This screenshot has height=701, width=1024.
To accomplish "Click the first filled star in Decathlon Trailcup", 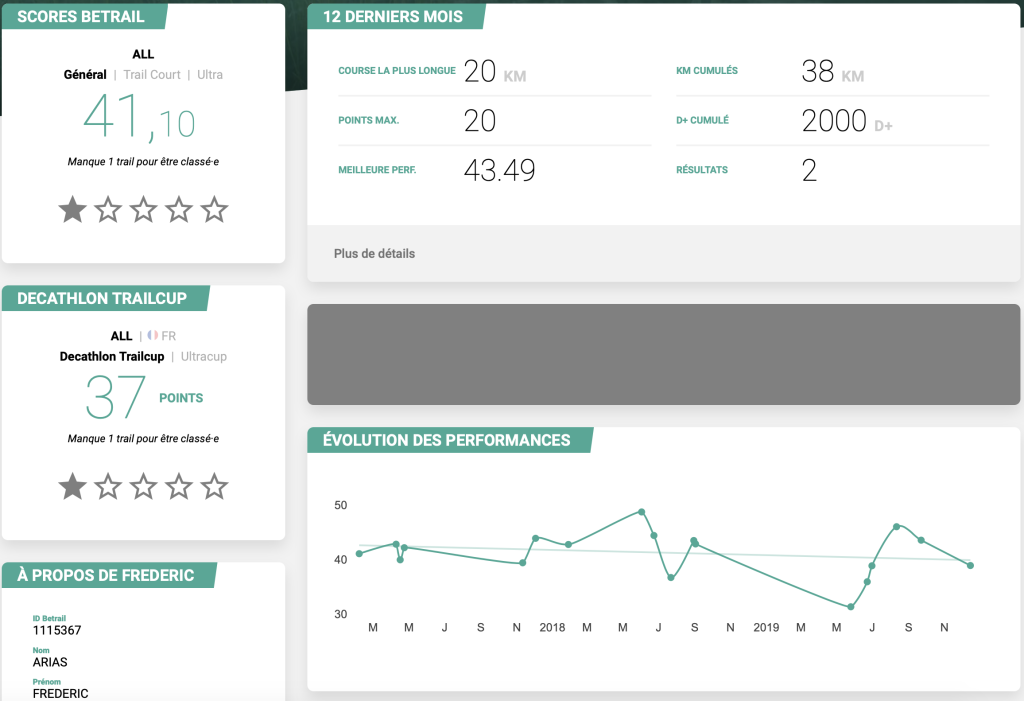I will [72, 487].
